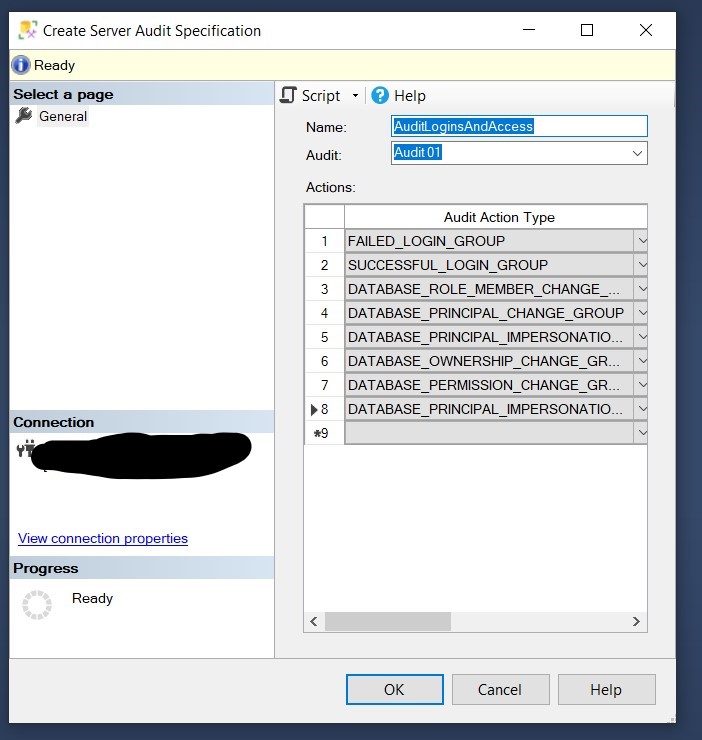
Task: Select row header number 3
Action: 324,289
